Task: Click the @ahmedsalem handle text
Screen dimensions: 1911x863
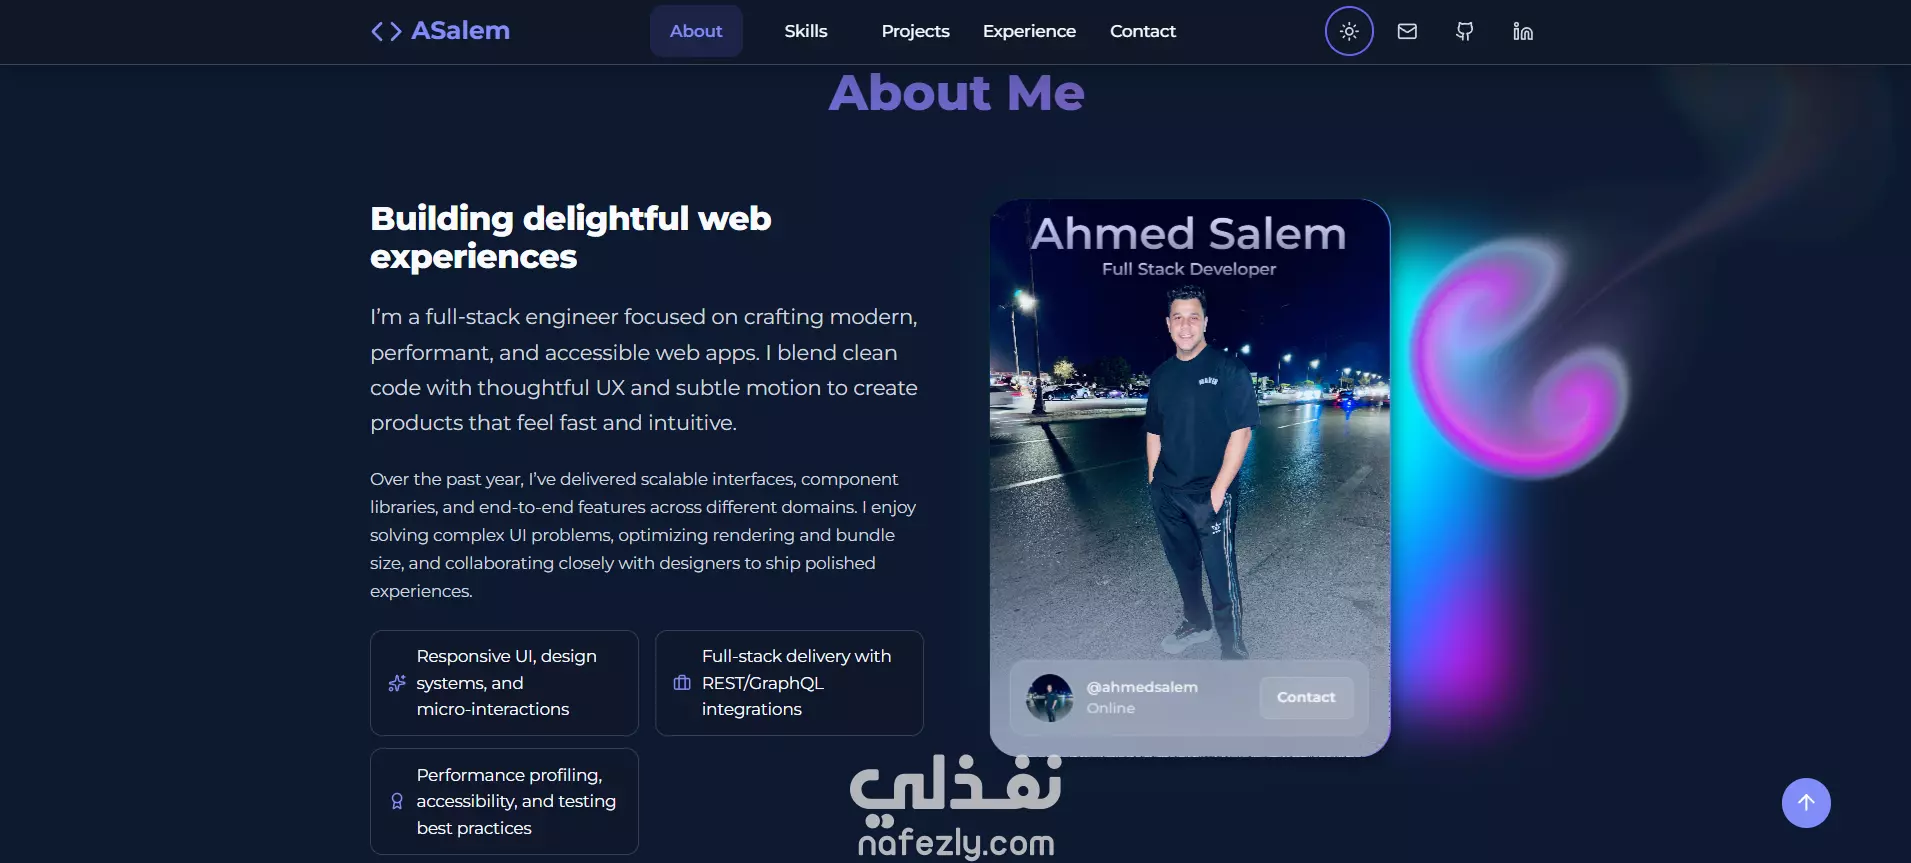Action: click(1142, 687)
